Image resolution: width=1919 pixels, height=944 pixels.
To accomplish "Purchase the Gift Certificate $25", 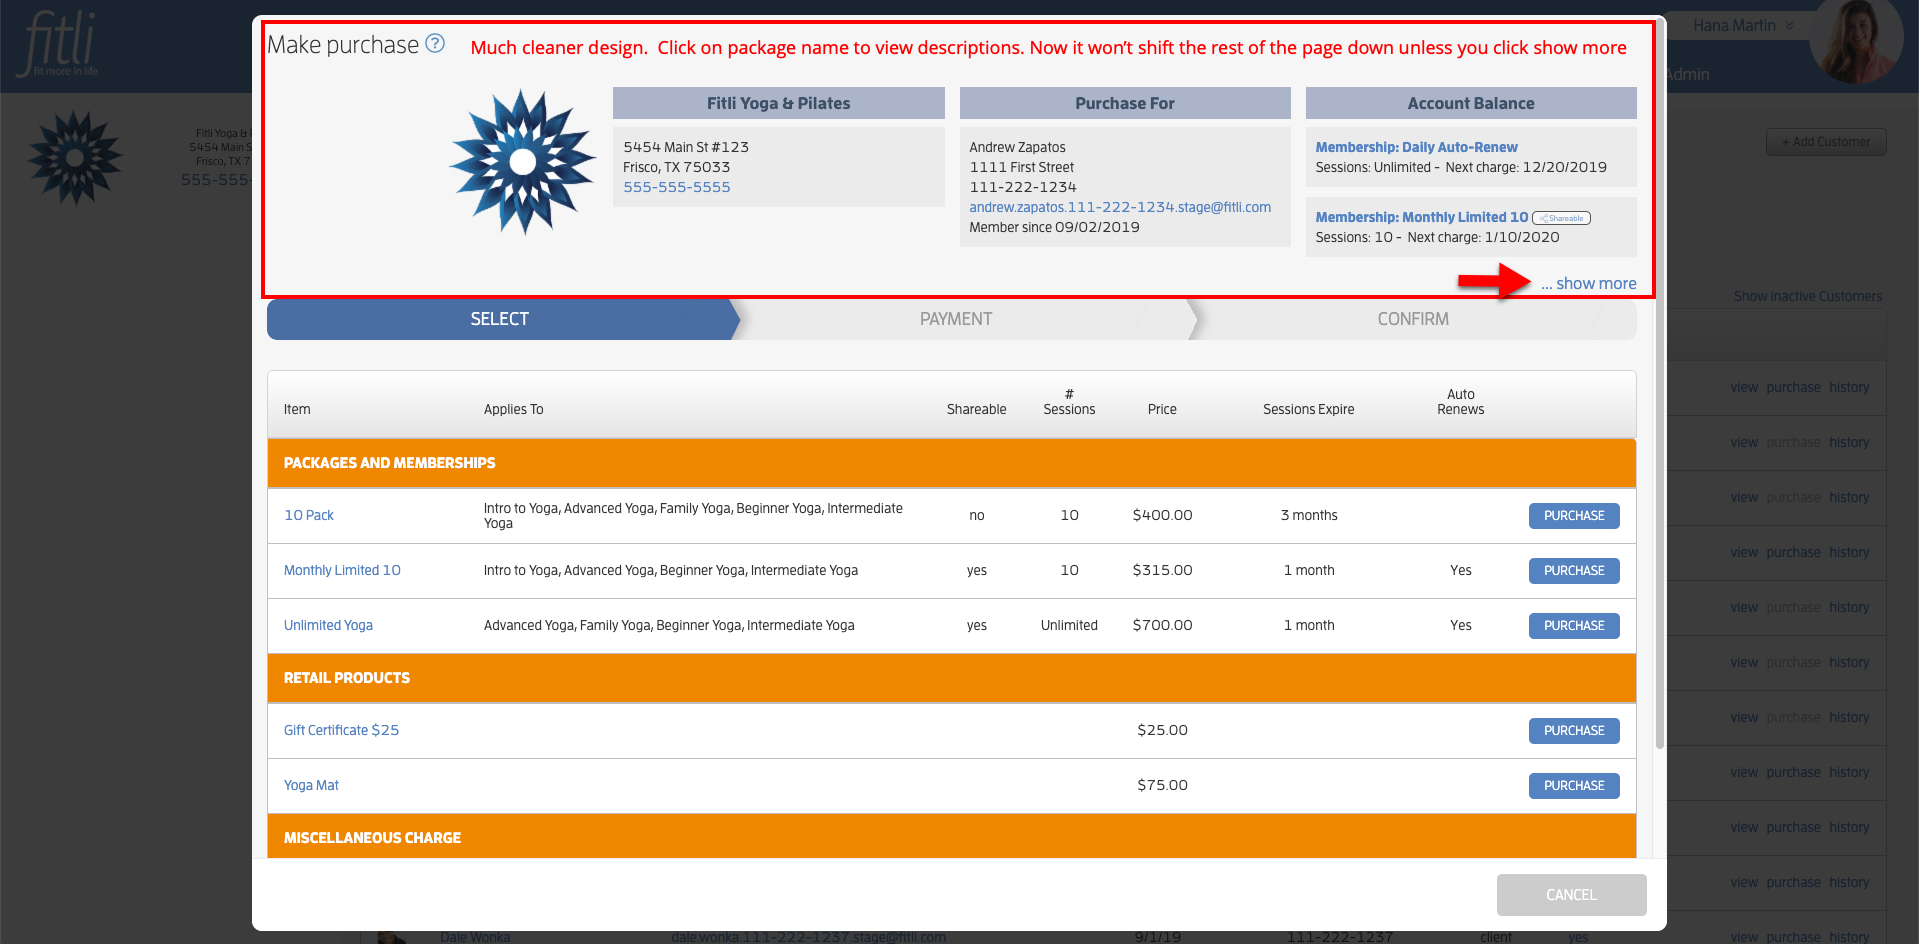I will 1574,731.
